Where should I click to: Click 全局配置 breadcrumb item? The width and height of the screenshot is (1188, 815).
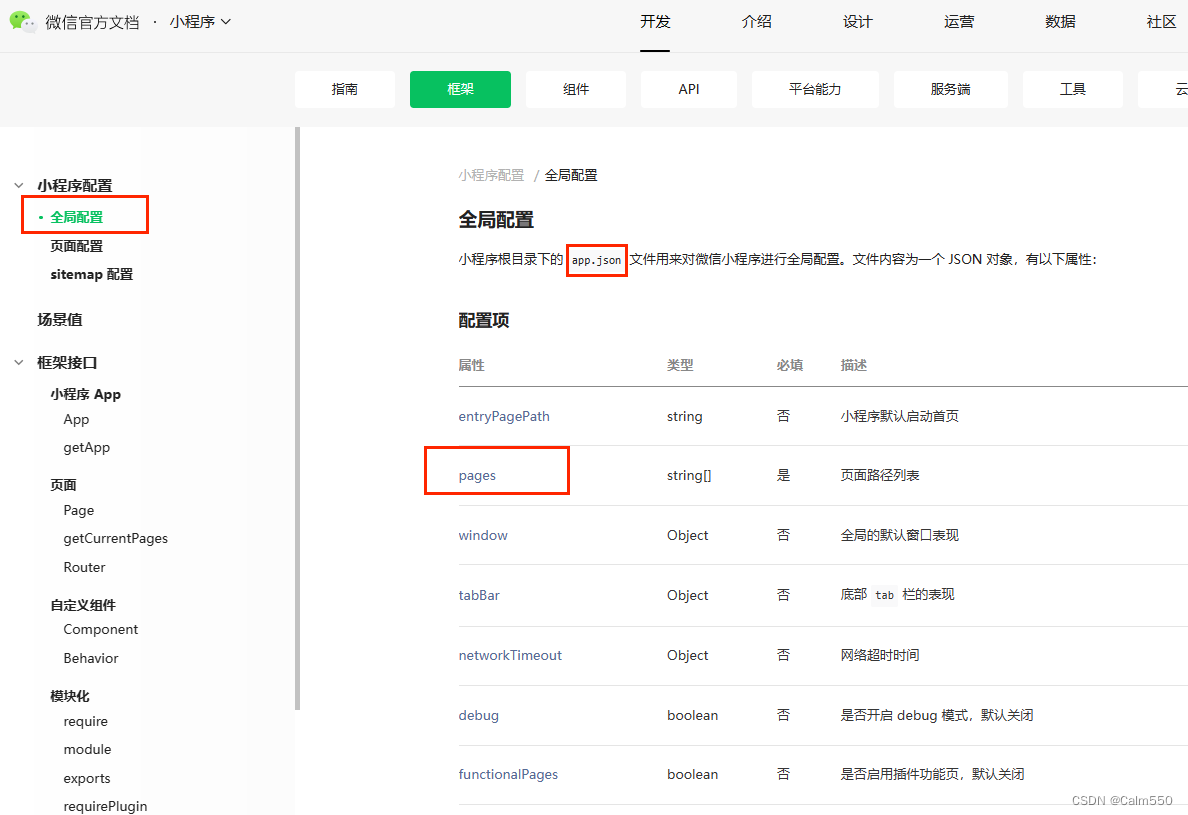point(571,175)
